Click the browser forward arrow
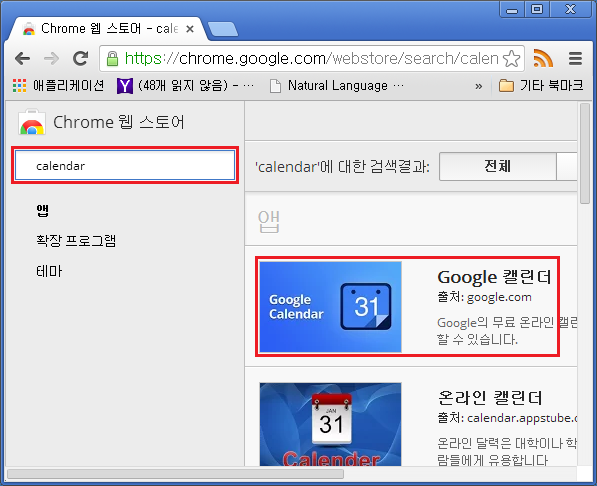The width and height of the screenshot is (597, 486). [51, 58]
